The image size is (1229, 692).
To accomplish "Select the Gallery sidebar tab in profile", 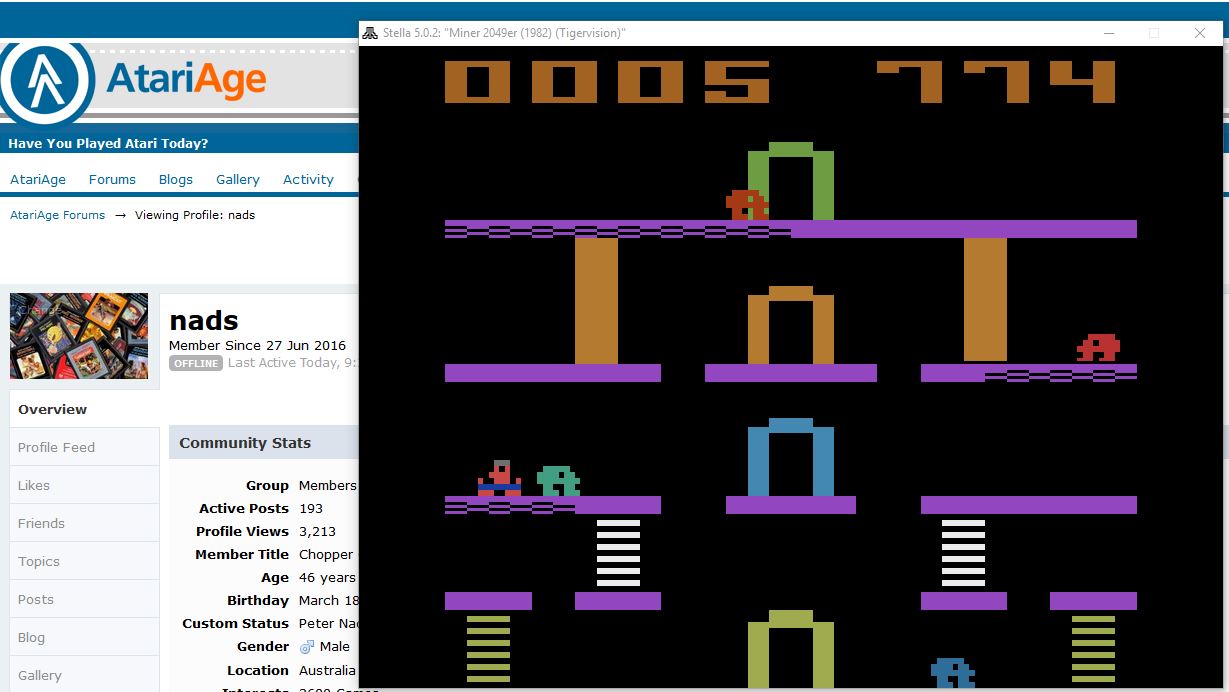I will 84,675.
